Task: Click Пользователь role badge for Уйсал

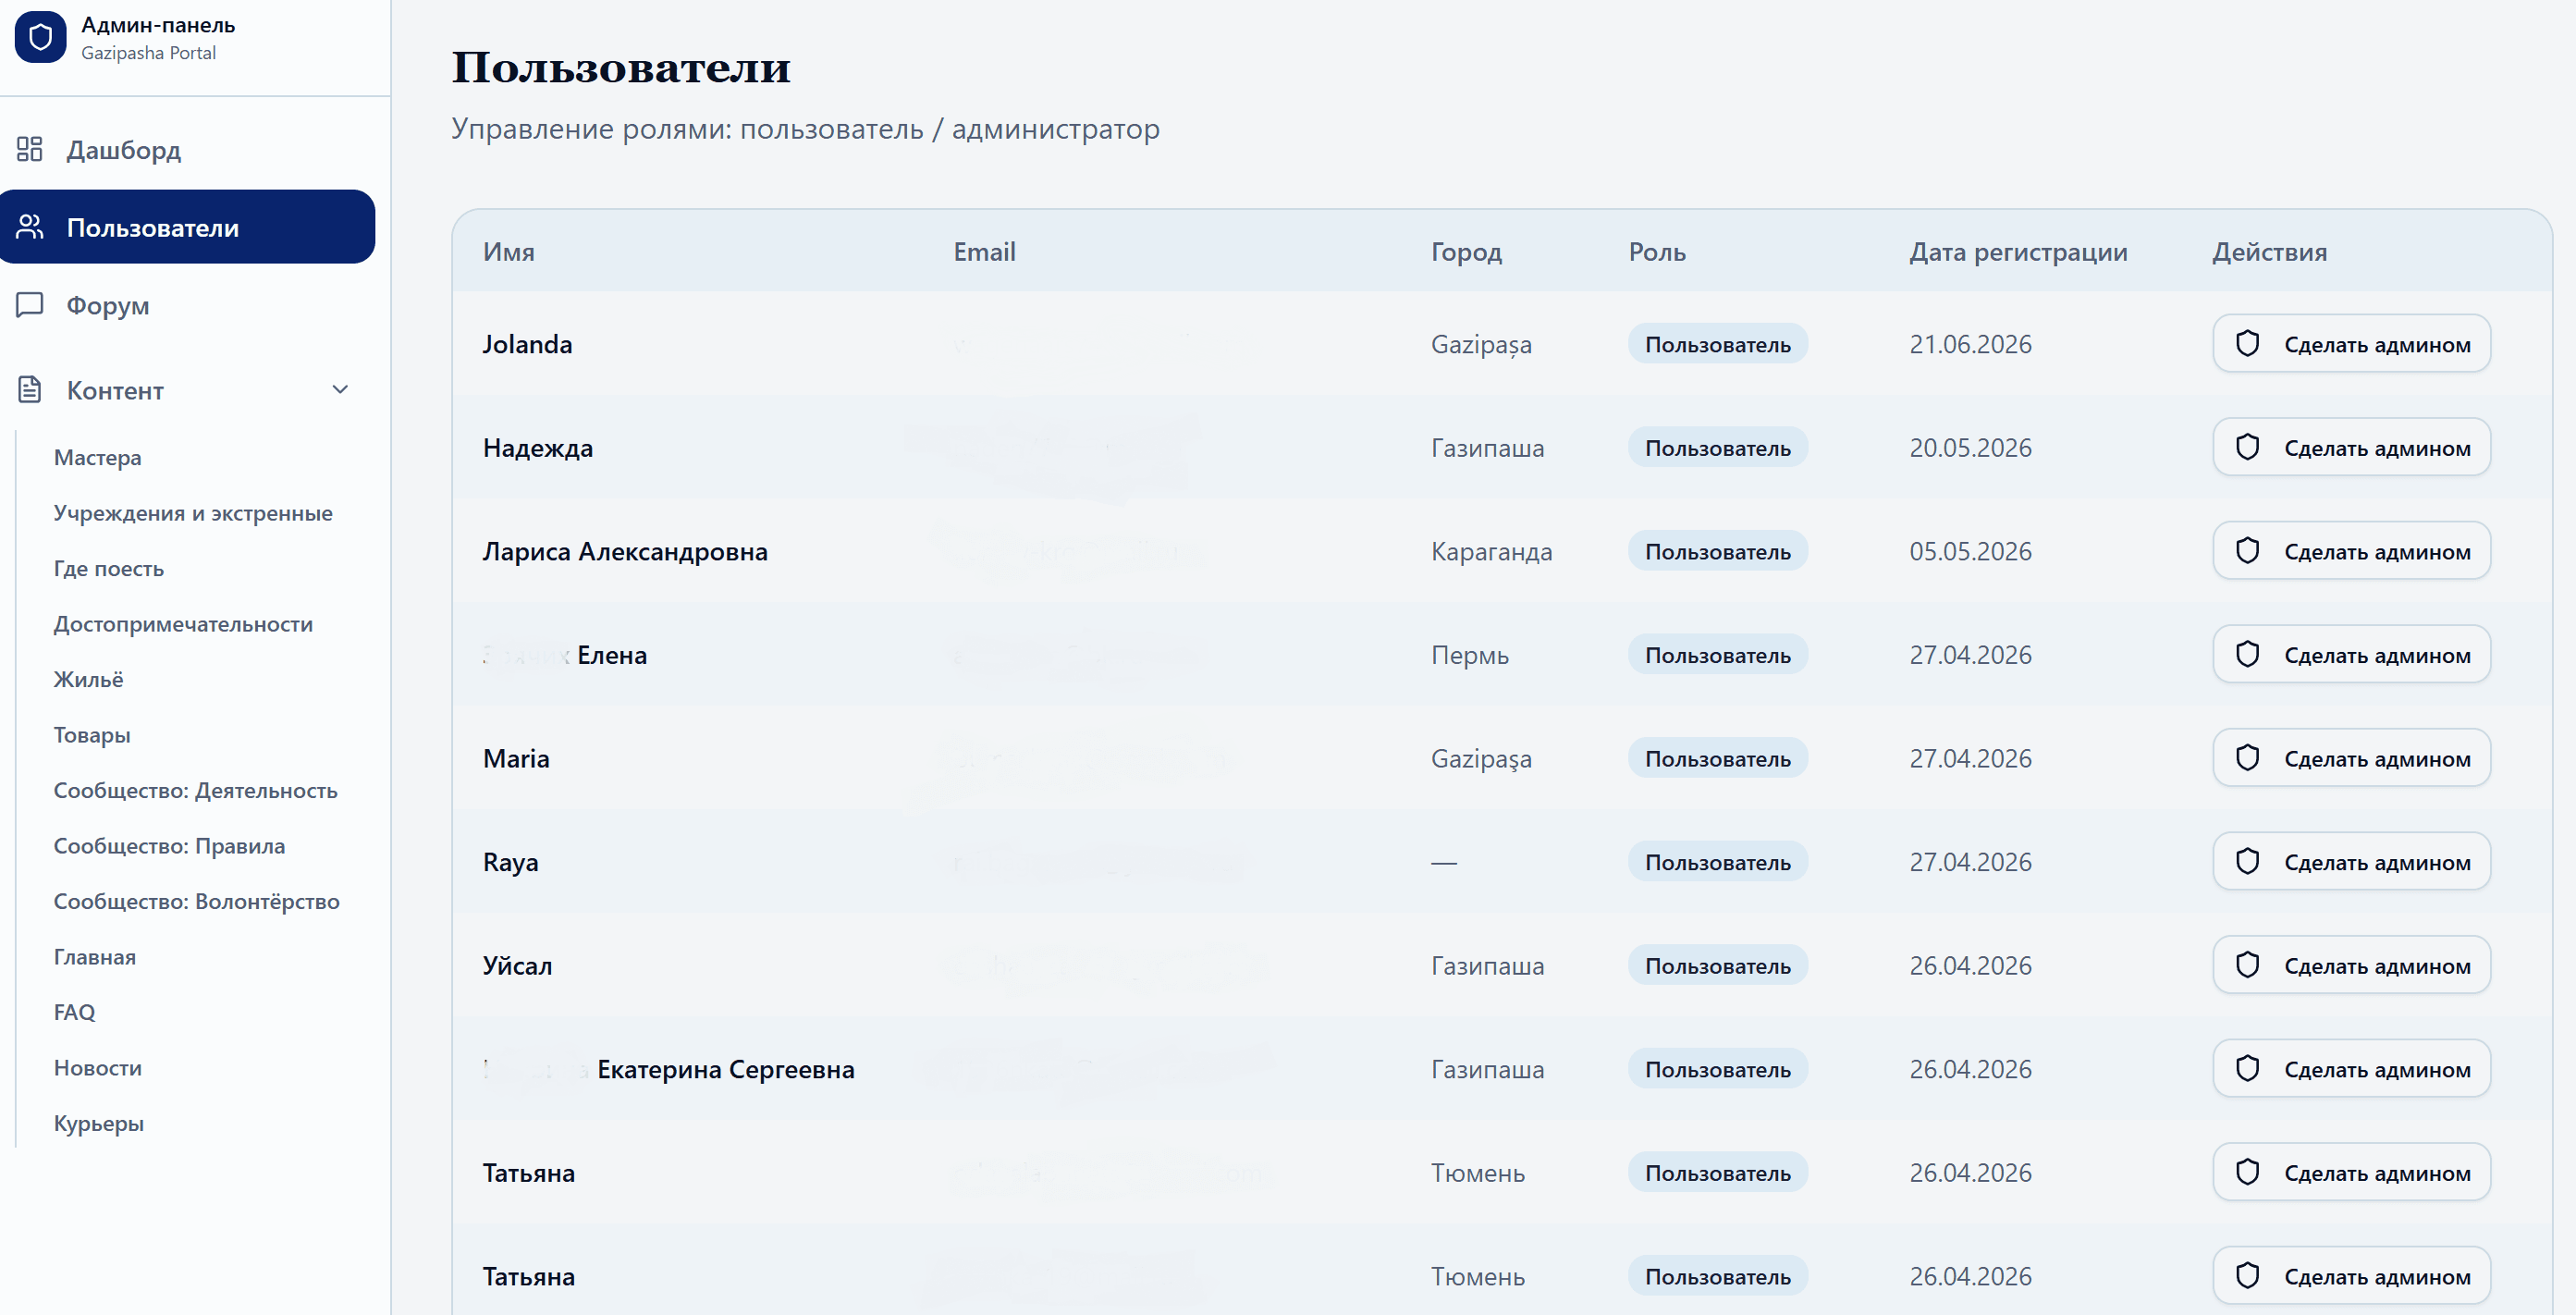Action: 1717,965
